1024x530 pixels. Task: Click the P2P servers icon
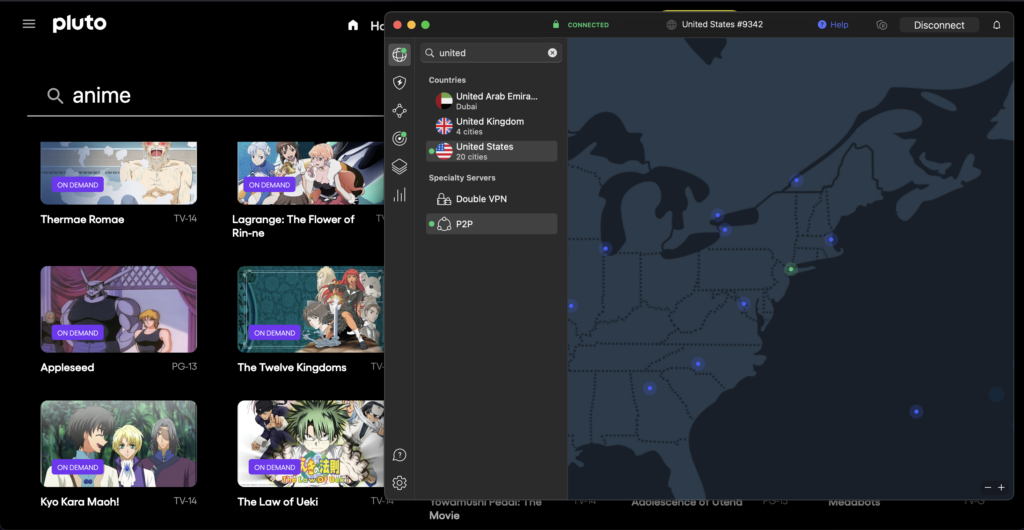point(444,224)
